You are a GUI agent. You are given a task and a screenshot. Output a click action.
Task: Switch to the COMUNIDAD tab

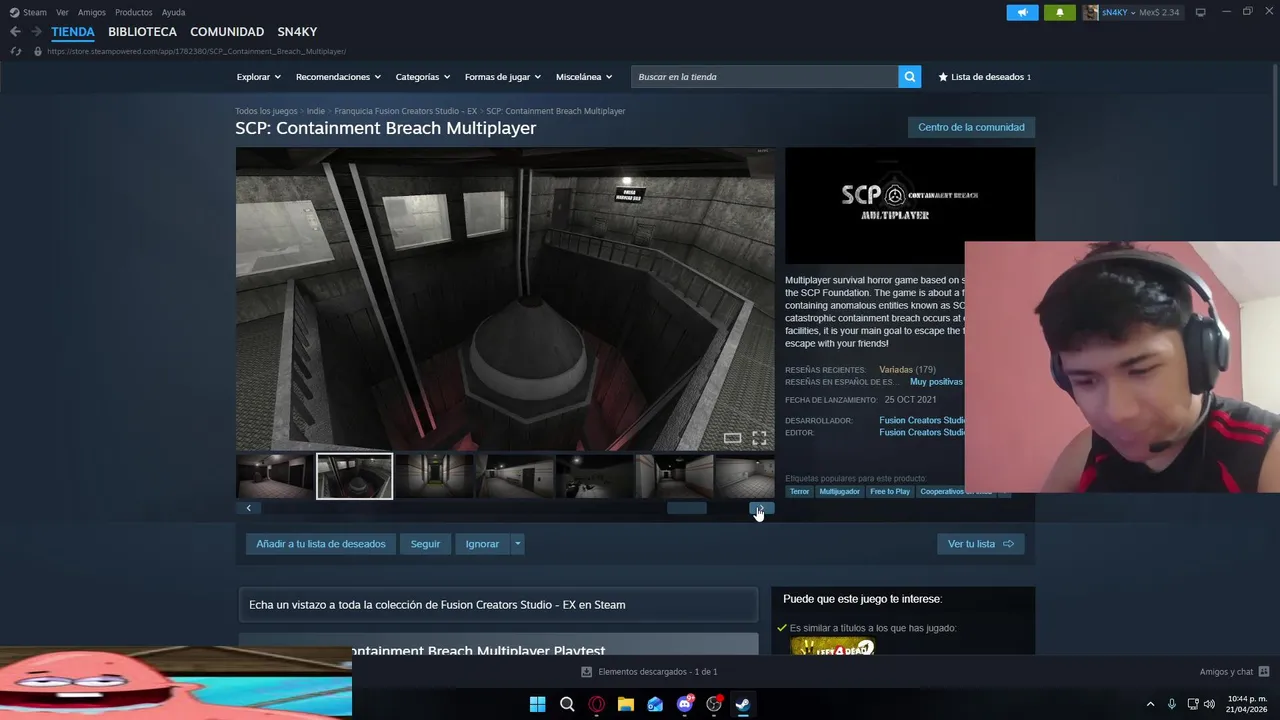[227, 32]
